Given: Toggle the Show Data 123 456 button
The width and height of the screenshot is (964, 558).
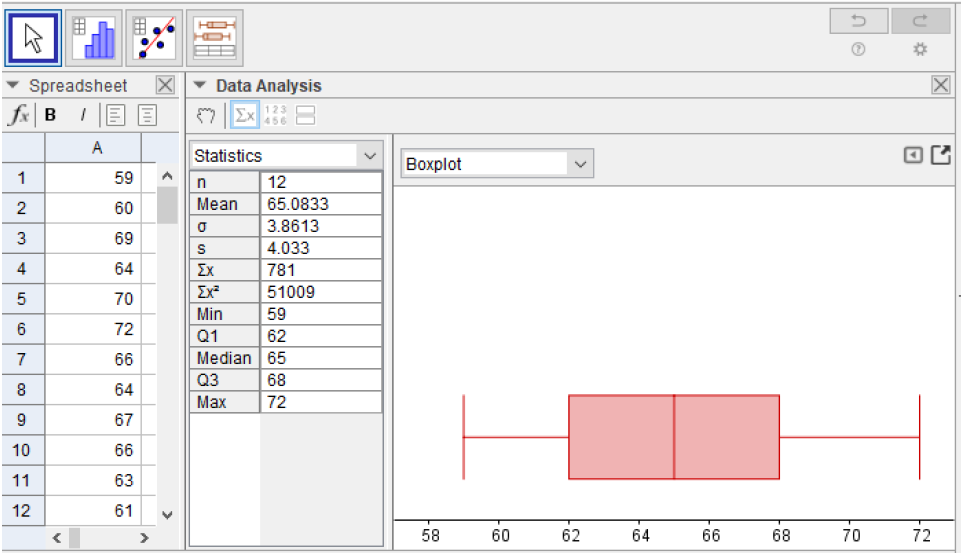Looking at the screenshot, I should (275, 115).
